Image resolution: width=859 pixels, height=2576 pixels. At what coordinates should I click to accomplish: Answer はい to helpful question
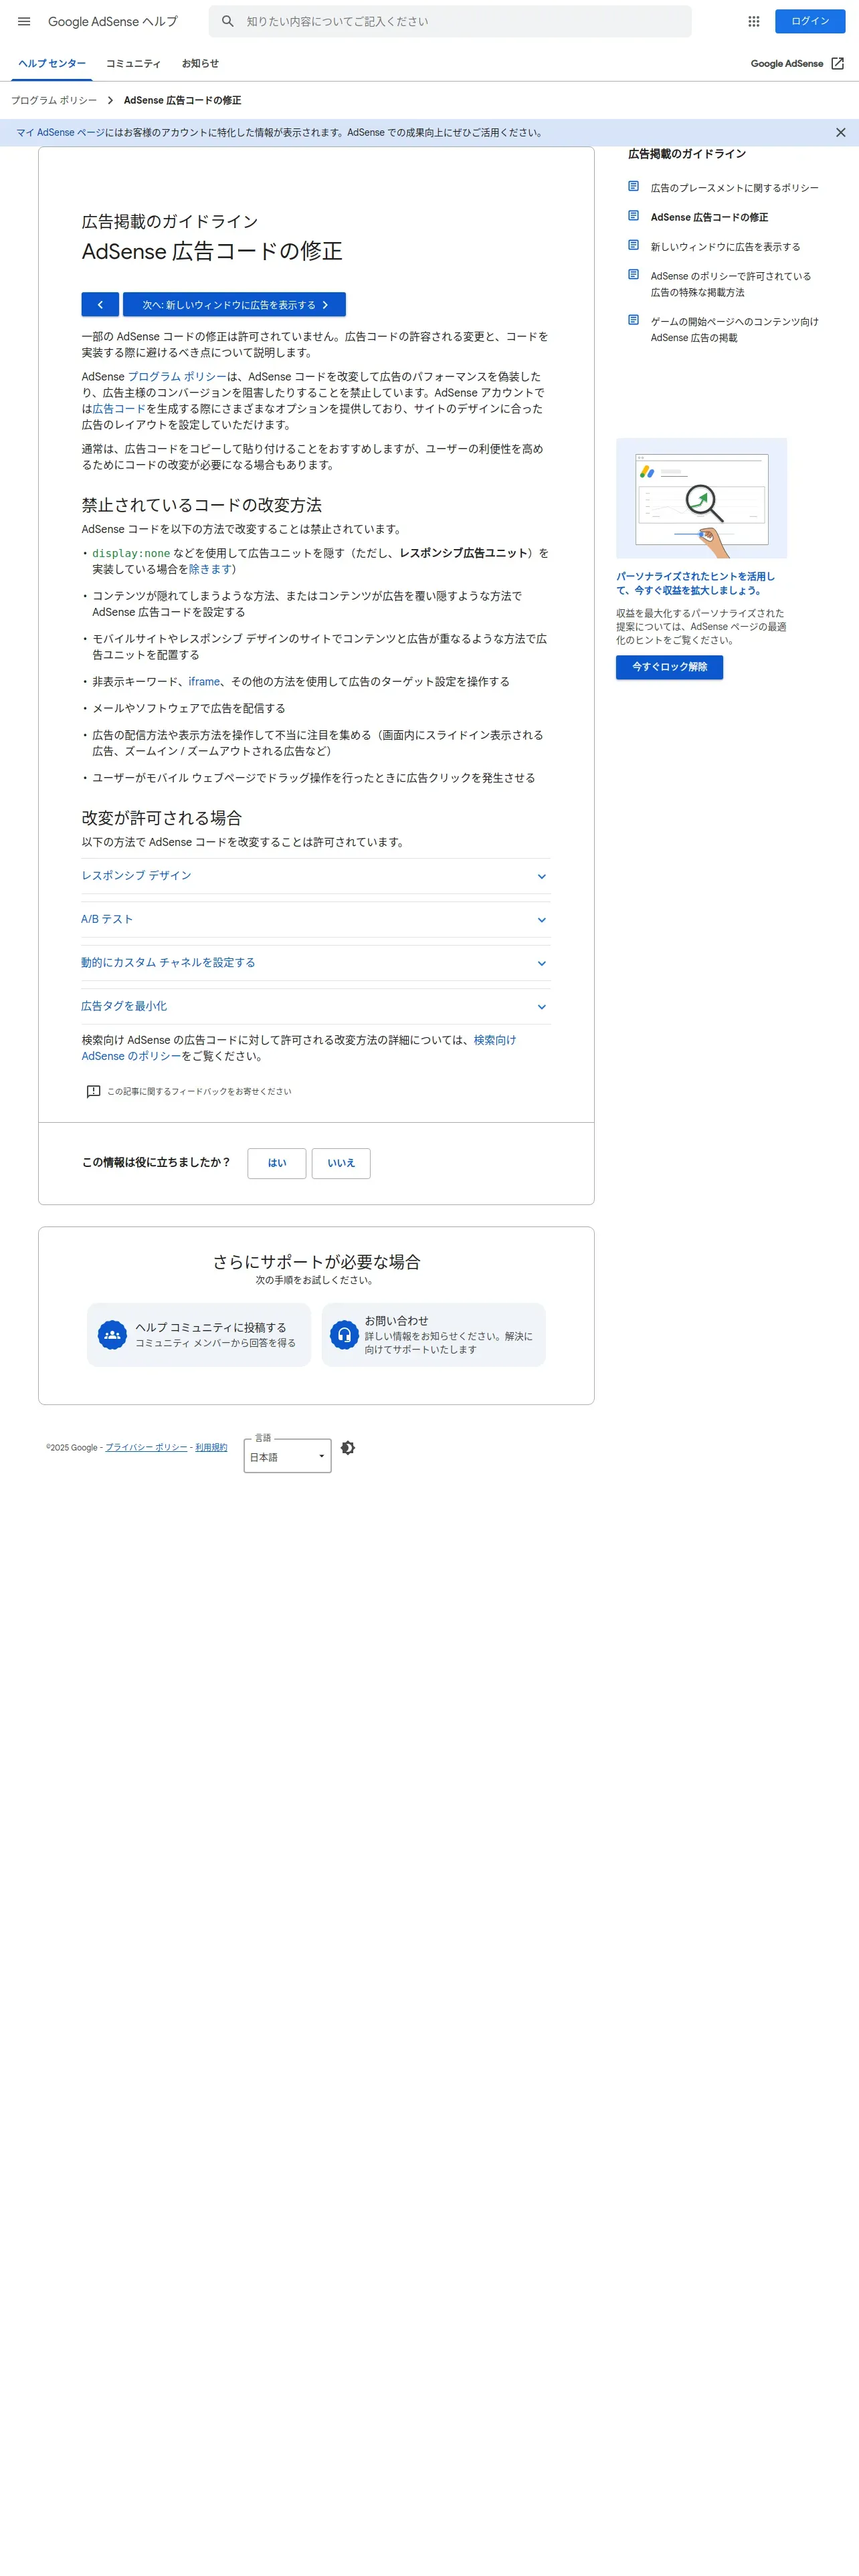[277, 1163]
